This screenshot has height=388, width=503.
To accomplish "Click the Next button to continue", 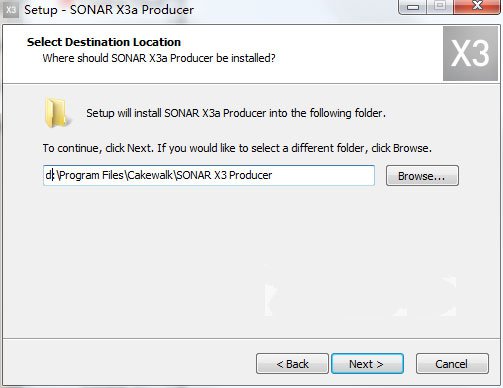I will pyautogui.click(x=367, y=364).
